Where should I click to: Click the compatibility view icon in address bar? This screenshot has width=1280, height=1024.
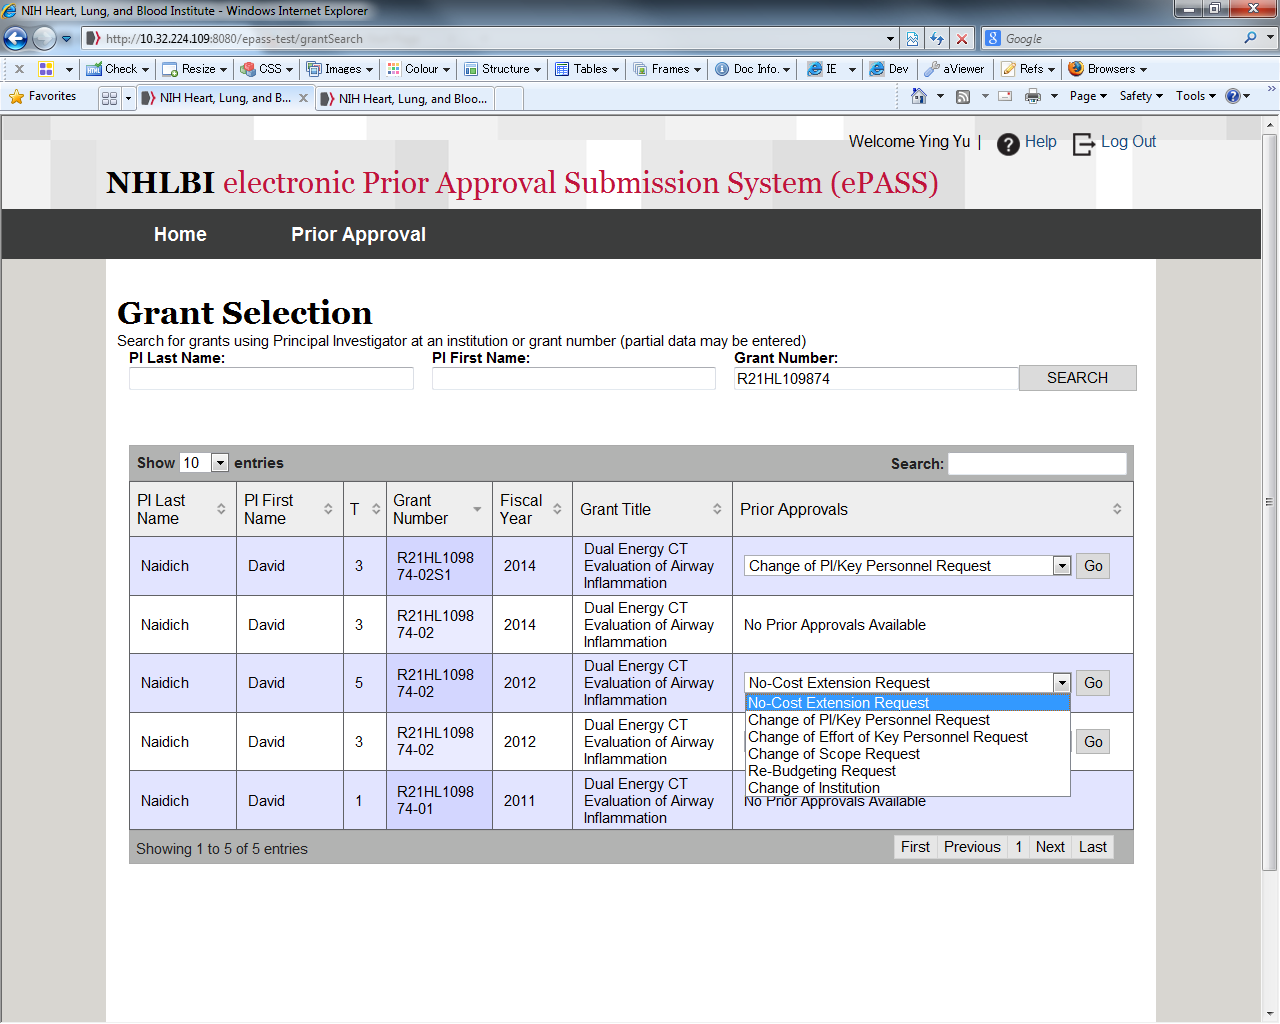[912, 39]
